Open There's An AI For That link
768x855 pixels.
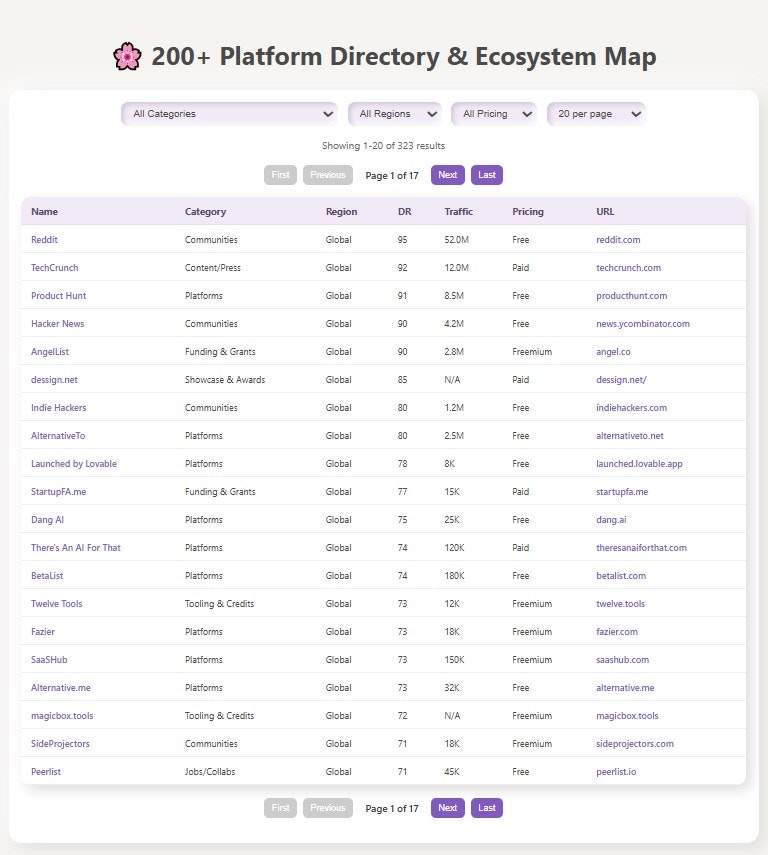click(x=76, y=548)
